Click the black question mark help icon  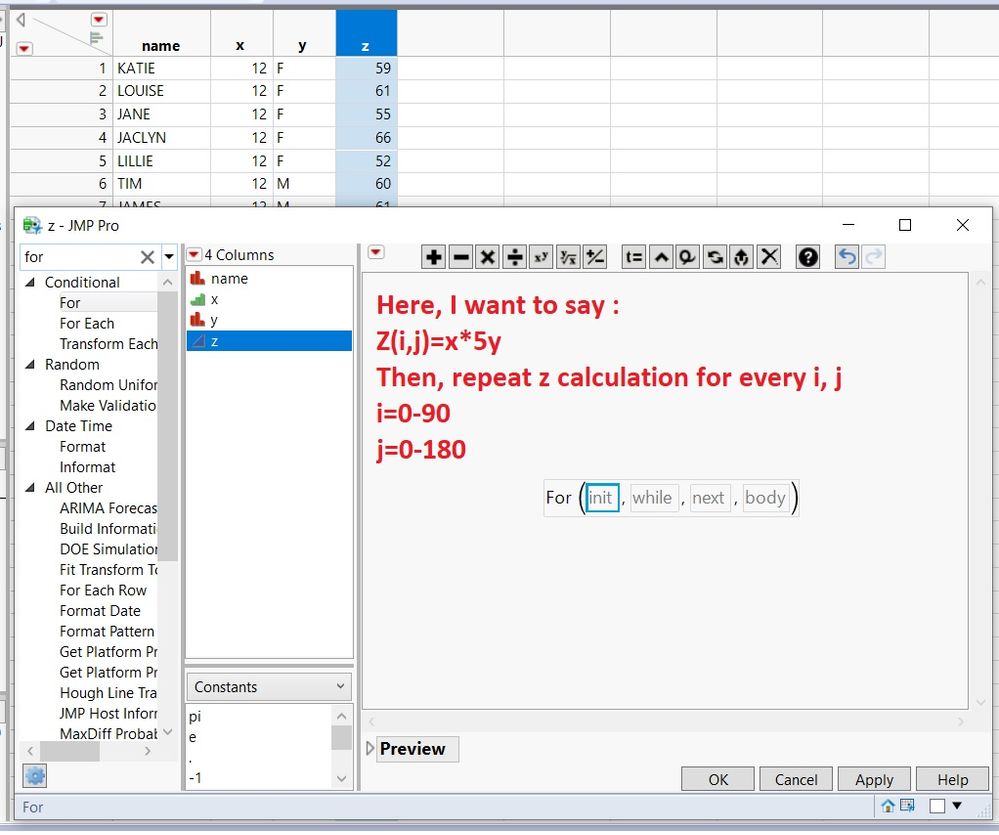point(808,257)
